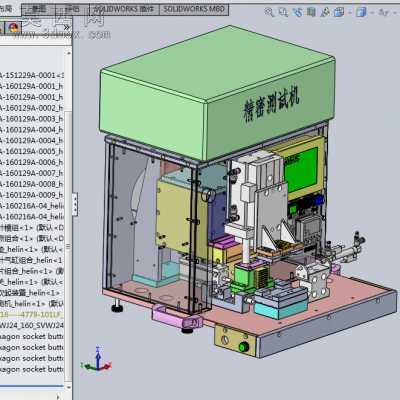400x400 pixels.
Task: Click the feature tree vertical scrollbar thumb
Action: (x=68, y=245)
